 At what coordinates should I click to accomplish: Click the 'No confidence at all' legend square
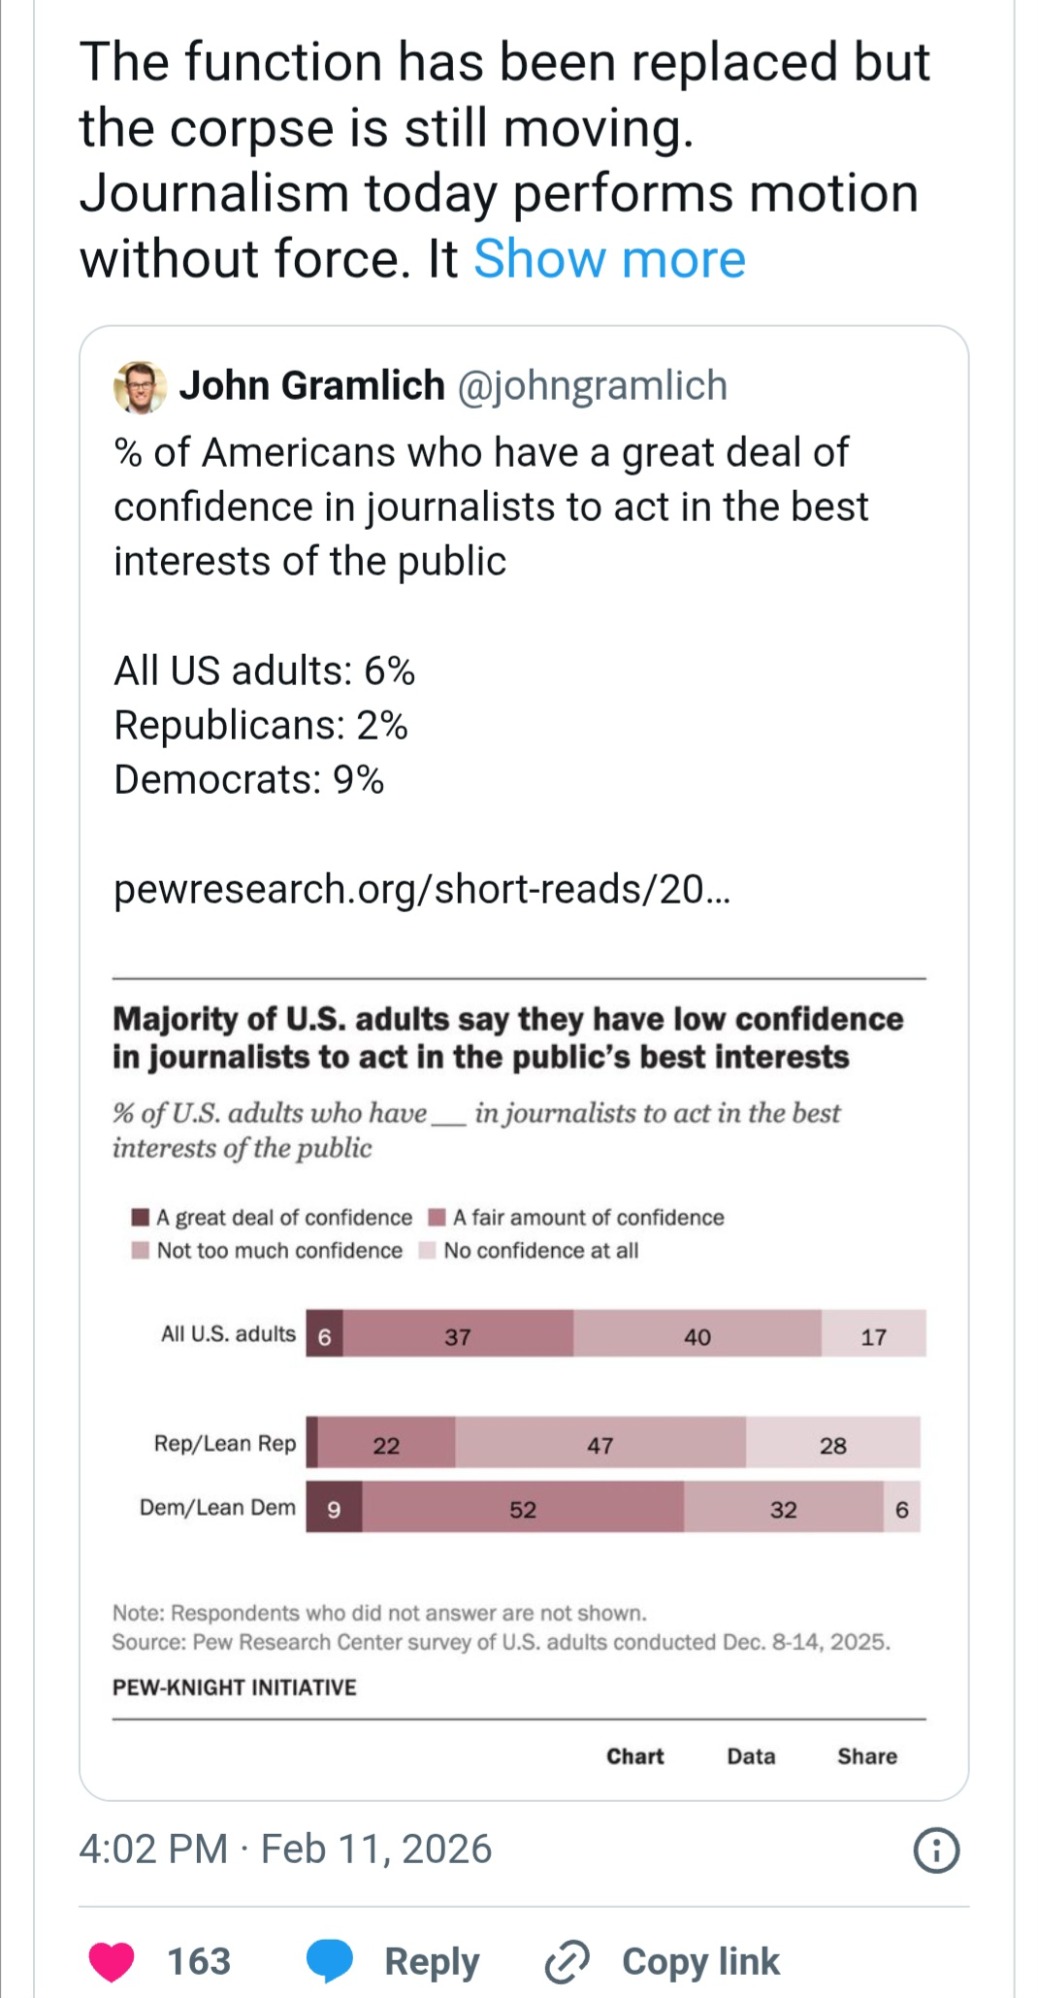click(427, 1250)
